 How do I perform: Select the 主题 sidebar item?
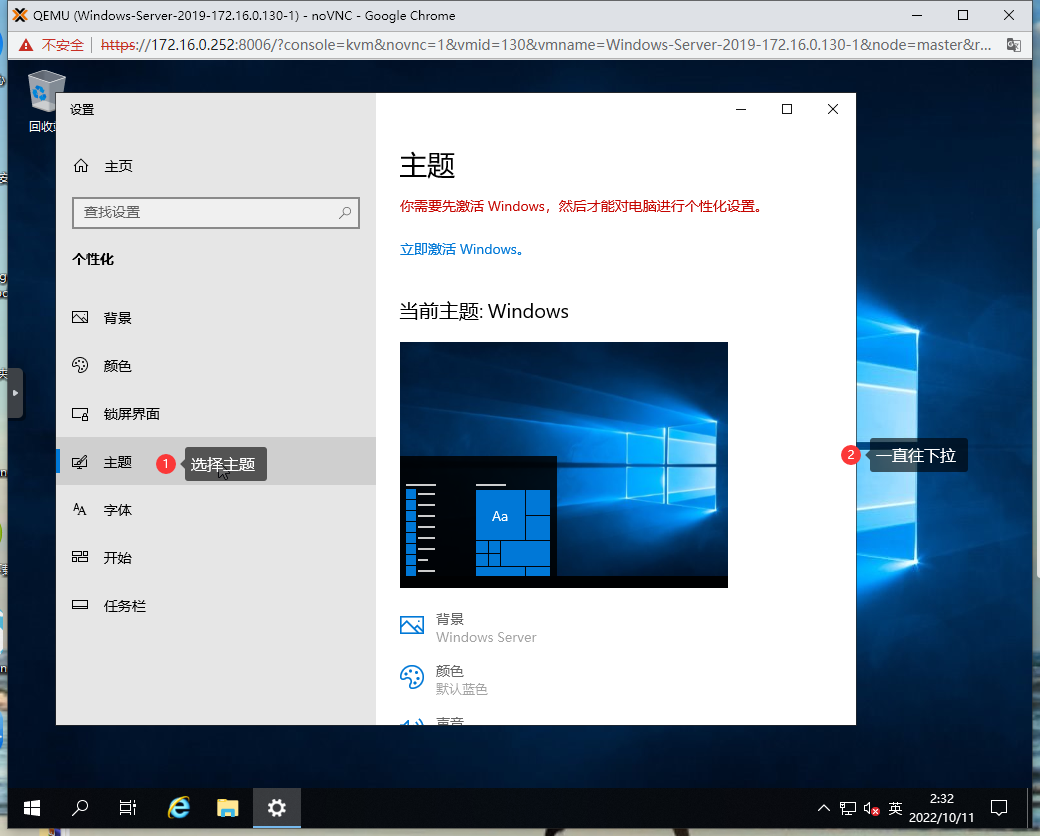pos(216,462)
